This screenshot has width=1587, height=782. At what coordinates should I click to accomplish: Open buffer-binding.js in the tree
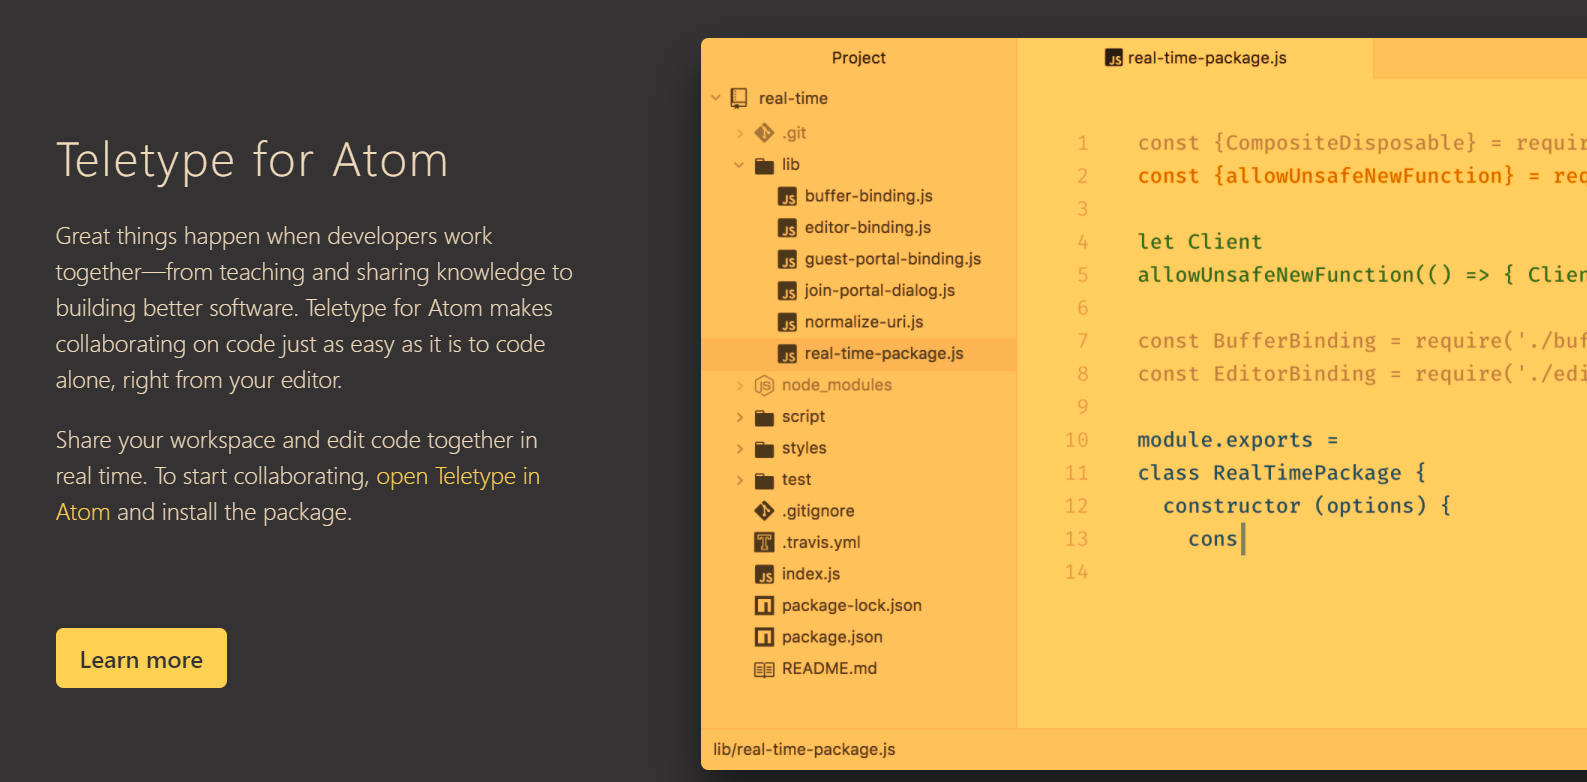coord(868,196)
